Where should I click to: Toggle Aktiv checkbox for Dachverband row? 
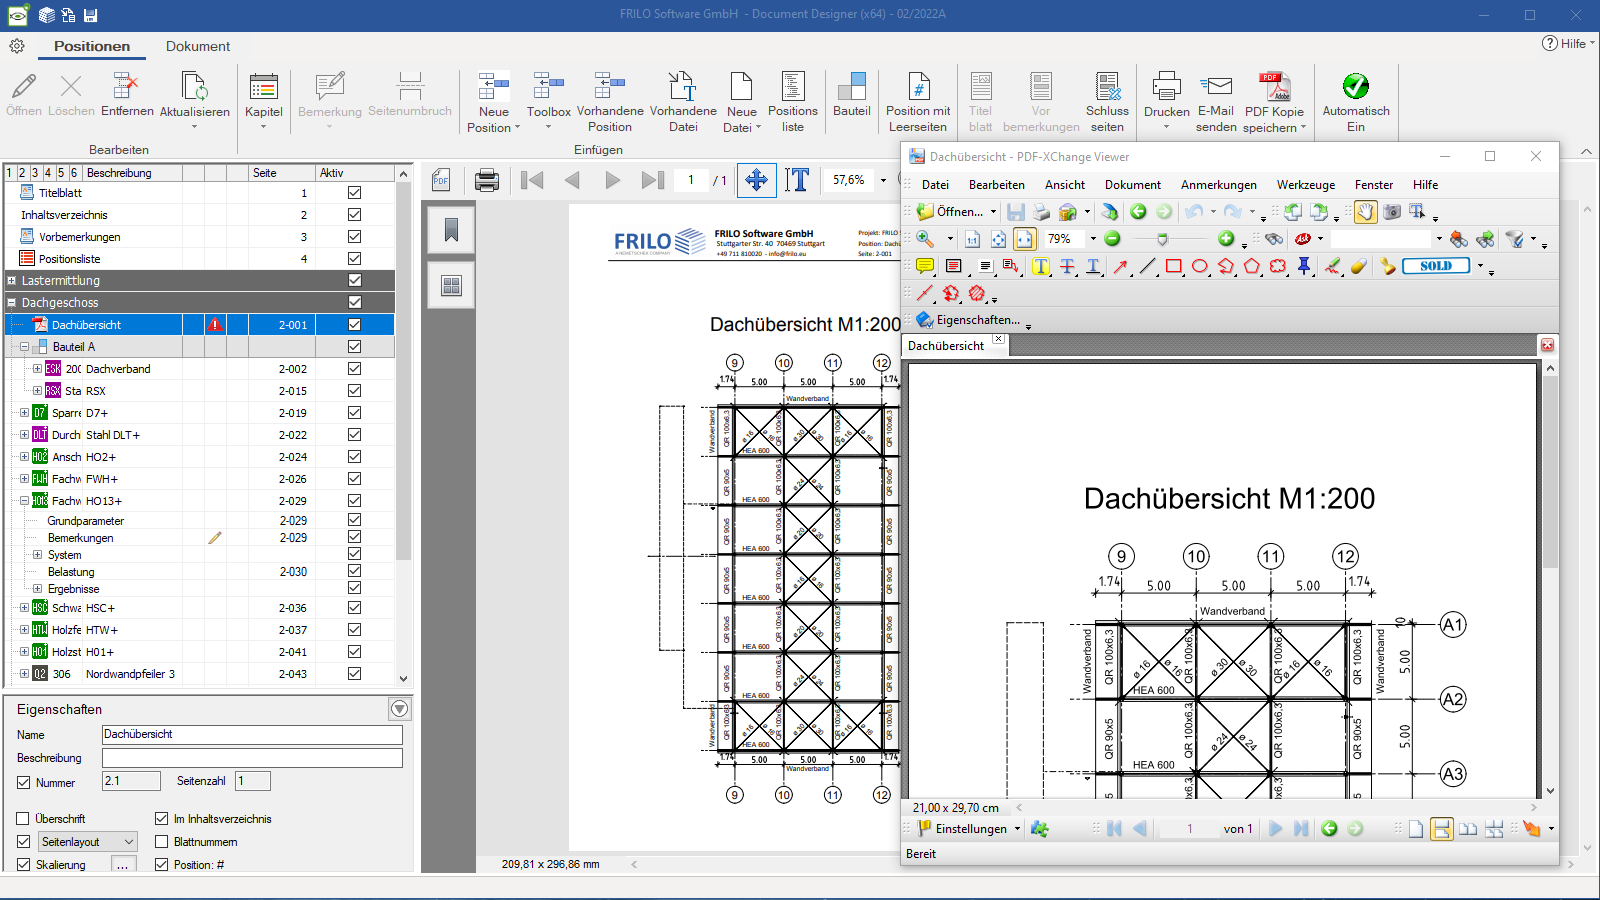point(354,369)
